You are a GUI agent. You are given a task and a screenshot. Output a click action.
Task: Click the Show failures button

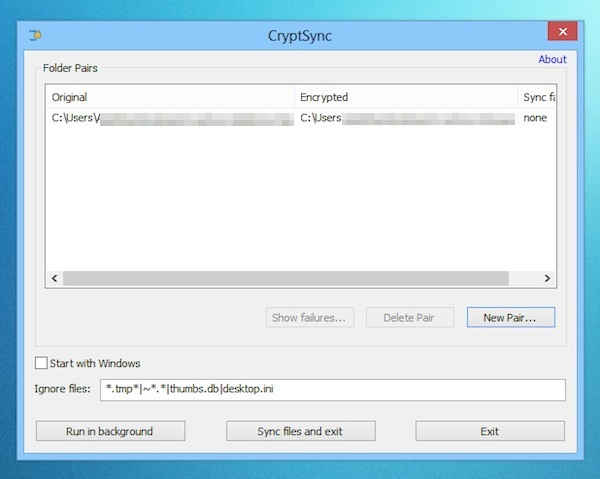pyautogui.click(x=310, y=318)
